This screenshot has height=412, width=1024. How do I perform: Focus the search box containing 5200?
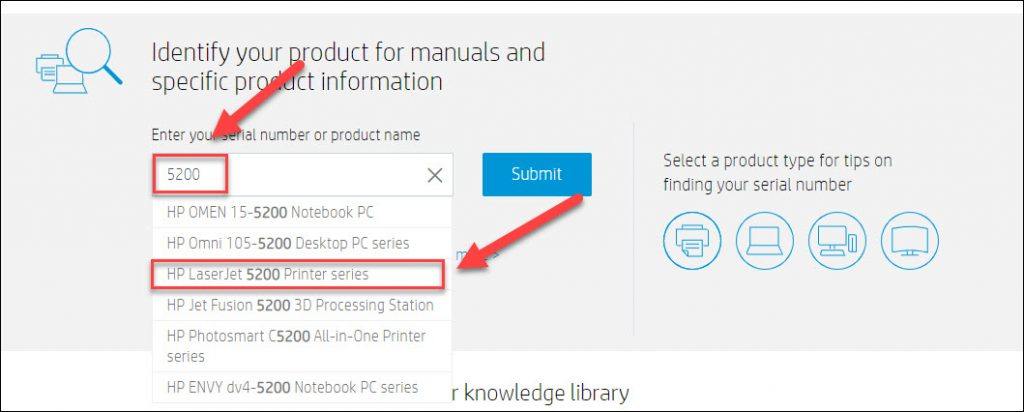pos(302,174)
